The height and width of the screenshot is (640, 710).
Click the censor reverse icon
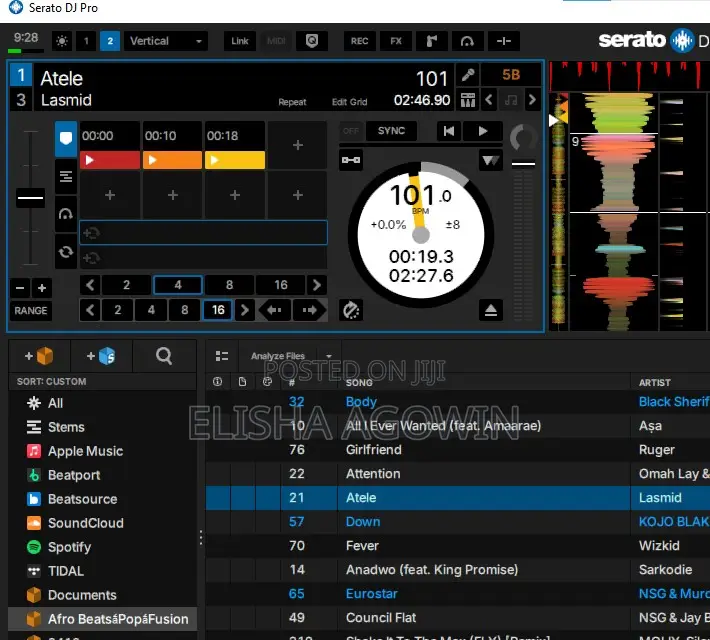coord(351,310)
